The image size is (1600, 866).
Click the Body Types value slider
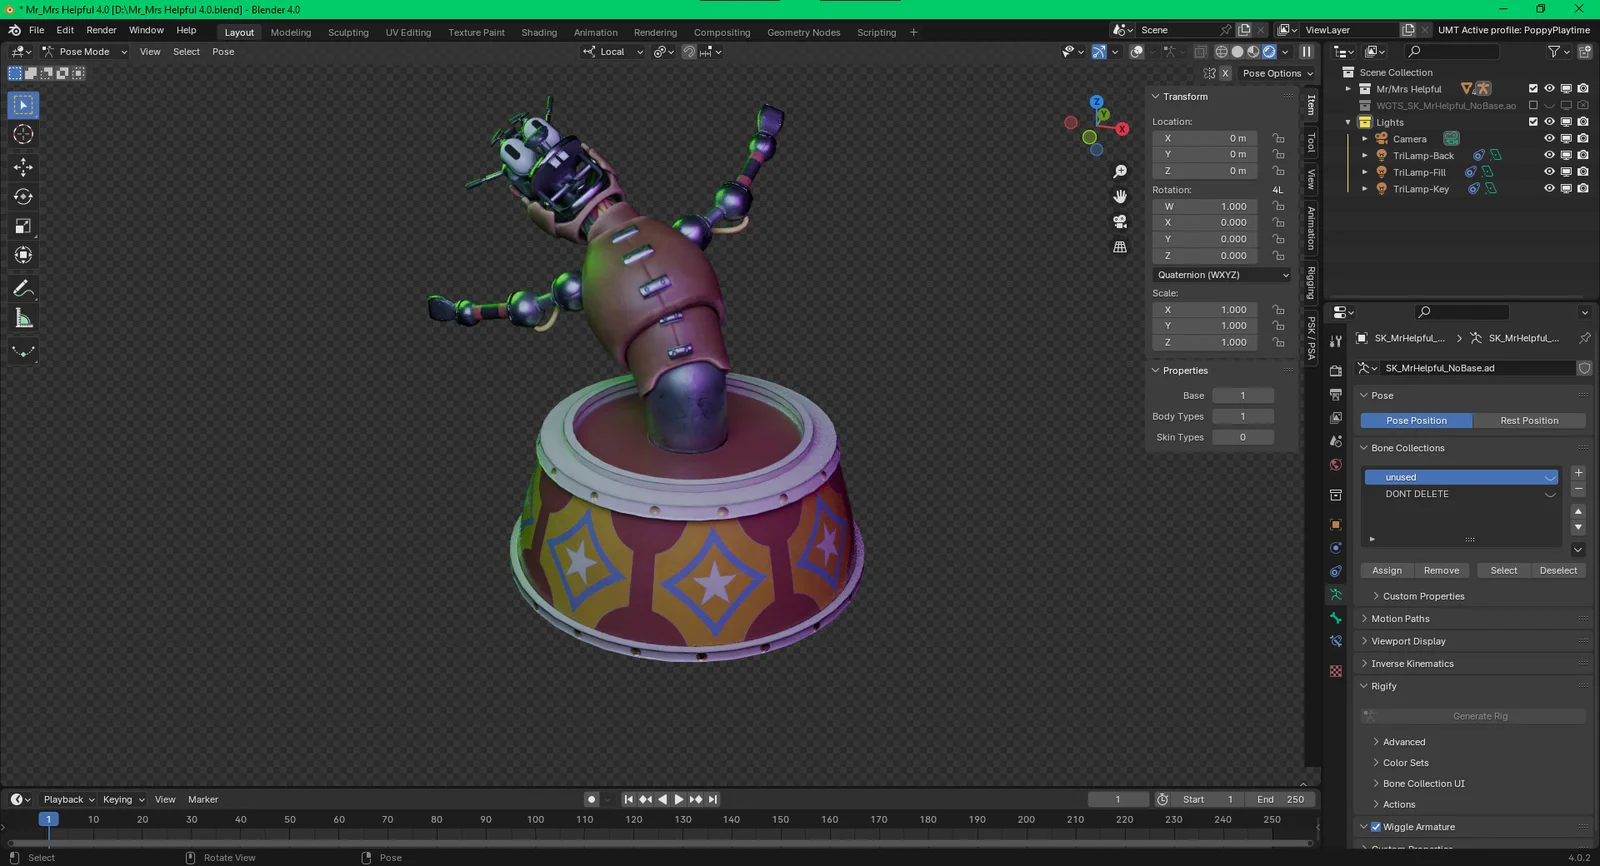tap(1243, 417)
